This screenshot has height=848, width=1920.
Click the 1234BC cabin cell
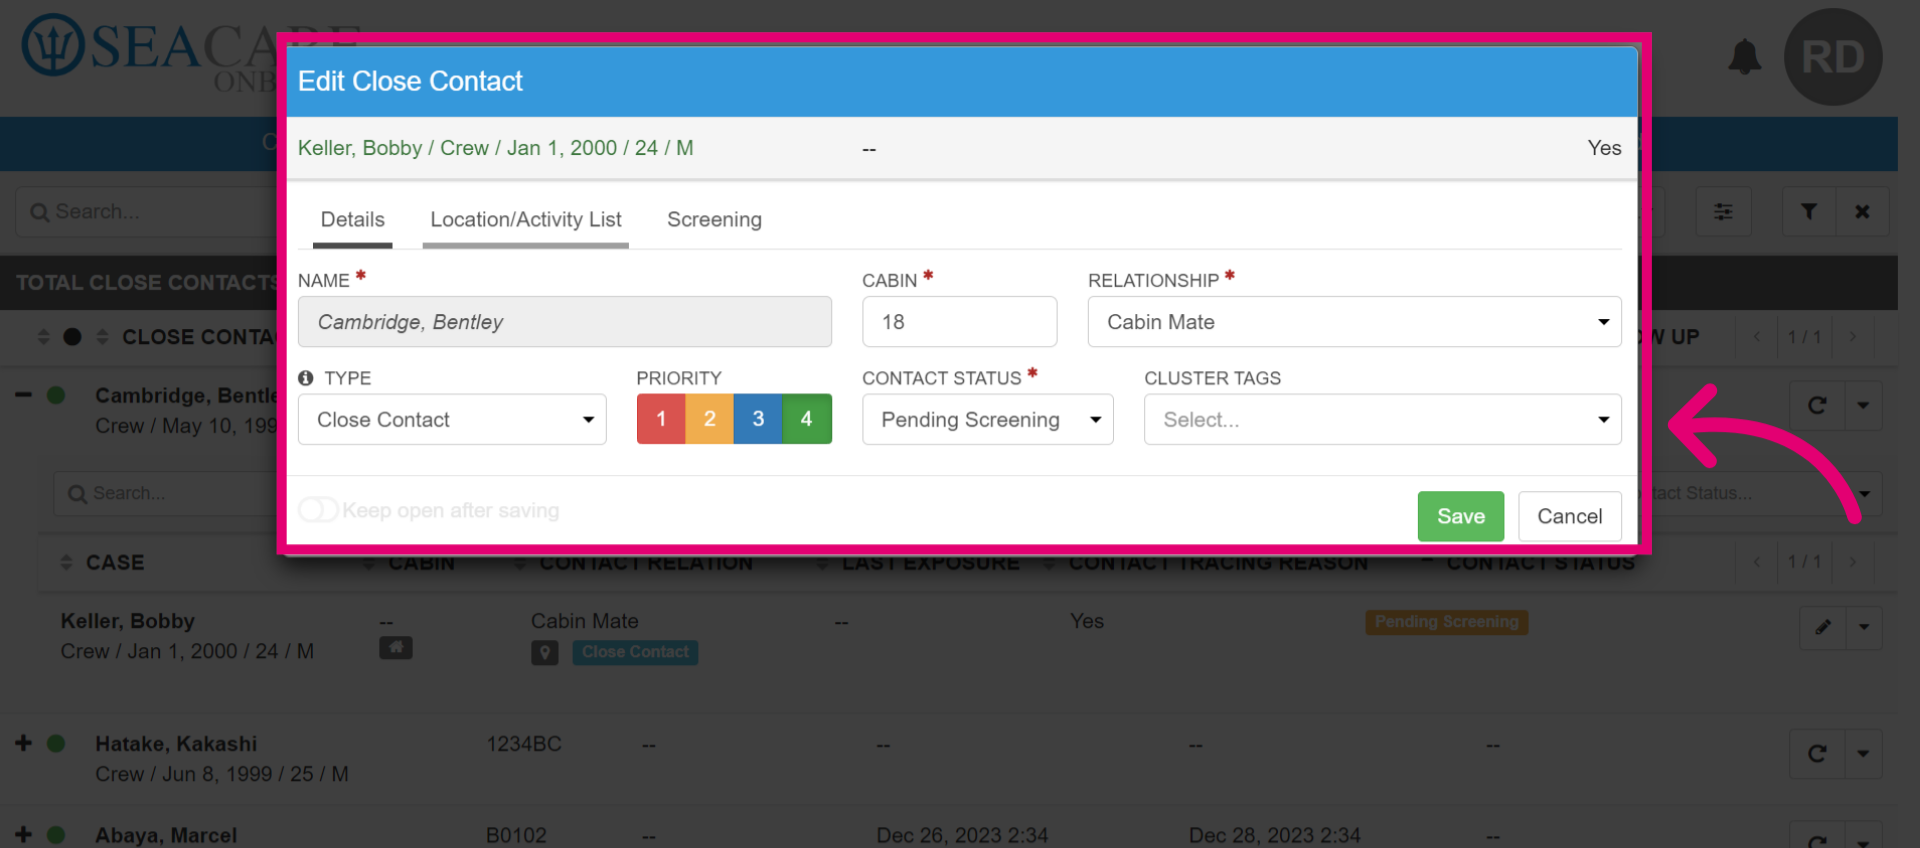pos(524,744)
